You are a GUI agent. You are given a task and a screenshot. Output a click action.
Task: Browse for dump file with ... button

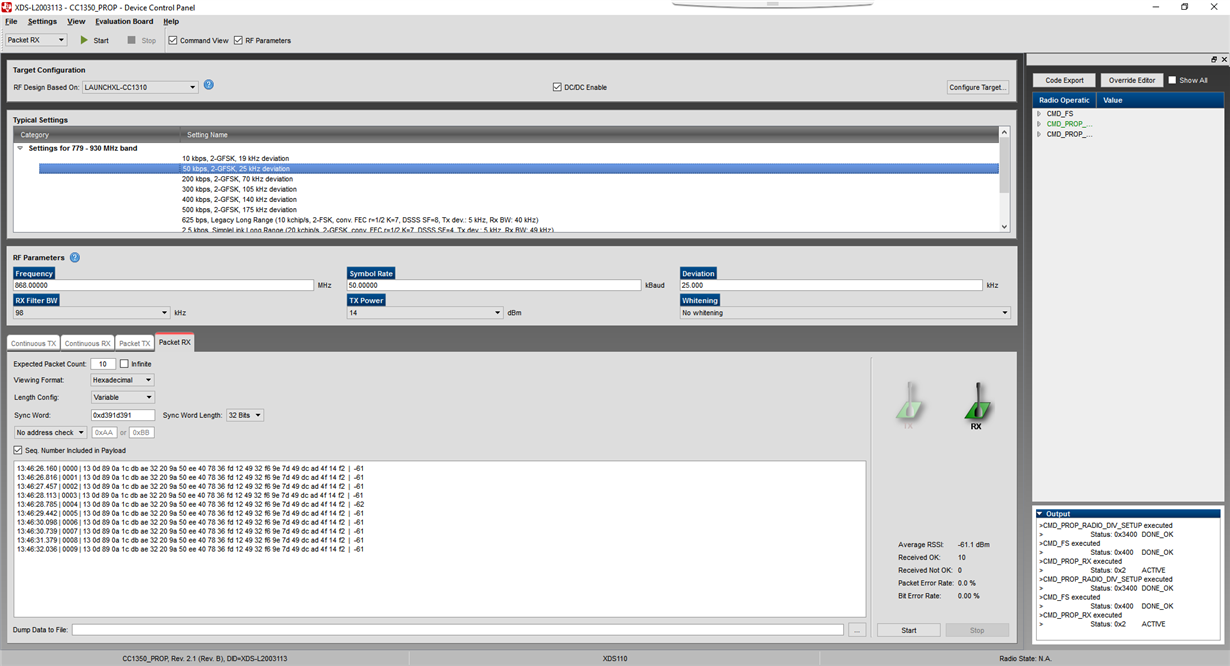[x=857, y=630]
